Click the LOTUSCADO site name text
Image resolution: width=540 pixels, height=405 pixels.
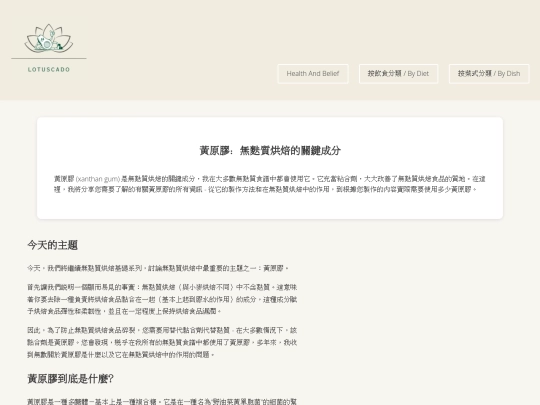[49, 70]
